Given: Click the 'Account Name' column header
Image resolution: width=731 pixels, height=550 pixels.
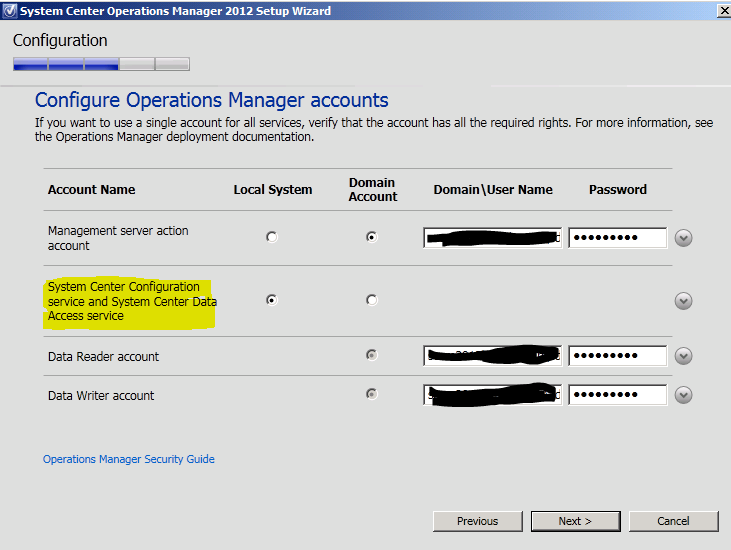Looking at the screenshot, I should 91,190.
